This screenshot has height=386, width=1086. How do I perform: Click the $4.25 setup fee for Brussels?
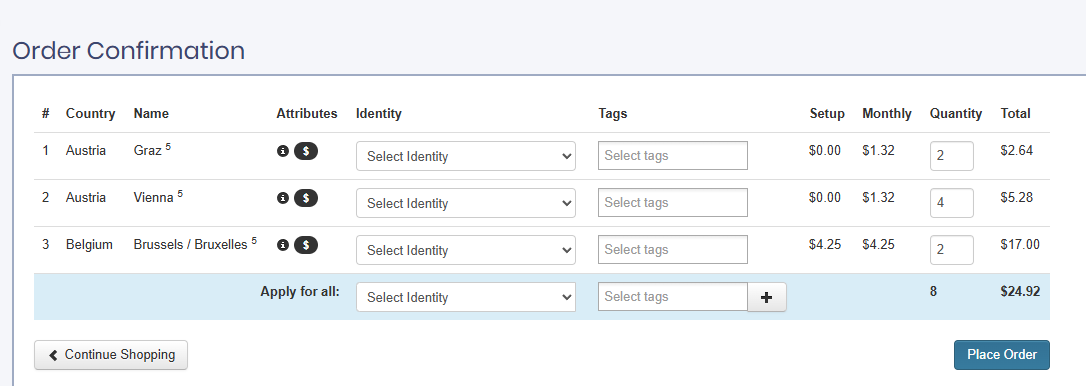pyautogui.click(x=824, y=245)
